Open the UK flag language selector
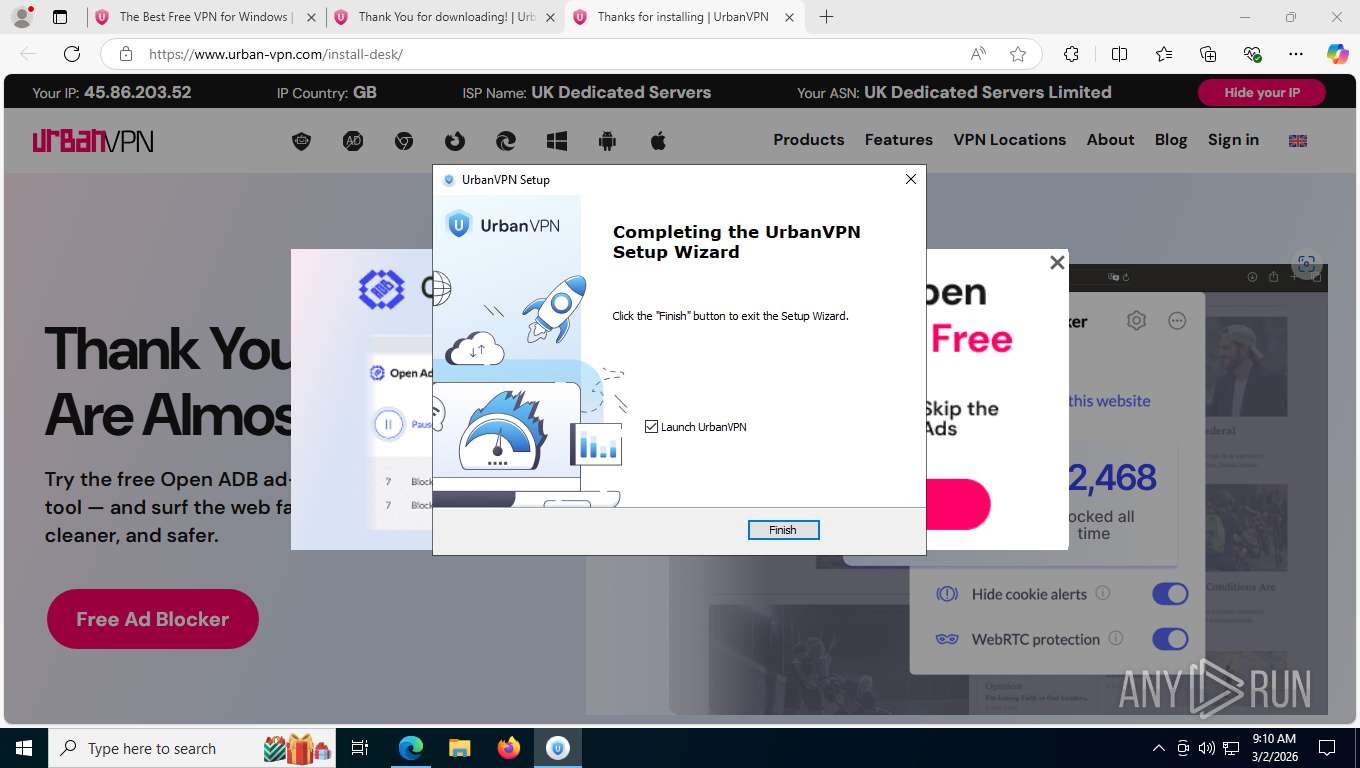 (x=1298, y=141)
